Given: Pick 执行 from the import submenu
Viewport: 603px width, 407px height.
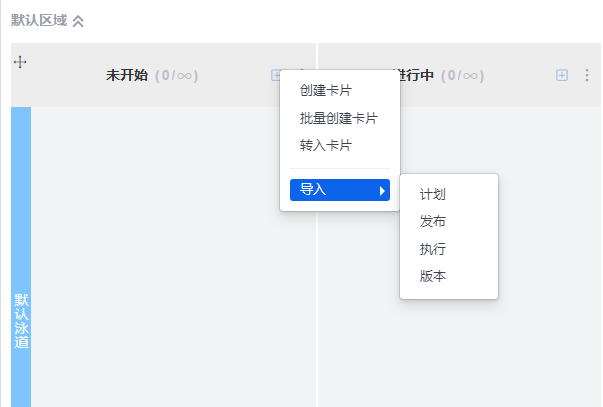Looking at the screenshot, I should click(433, 249).
